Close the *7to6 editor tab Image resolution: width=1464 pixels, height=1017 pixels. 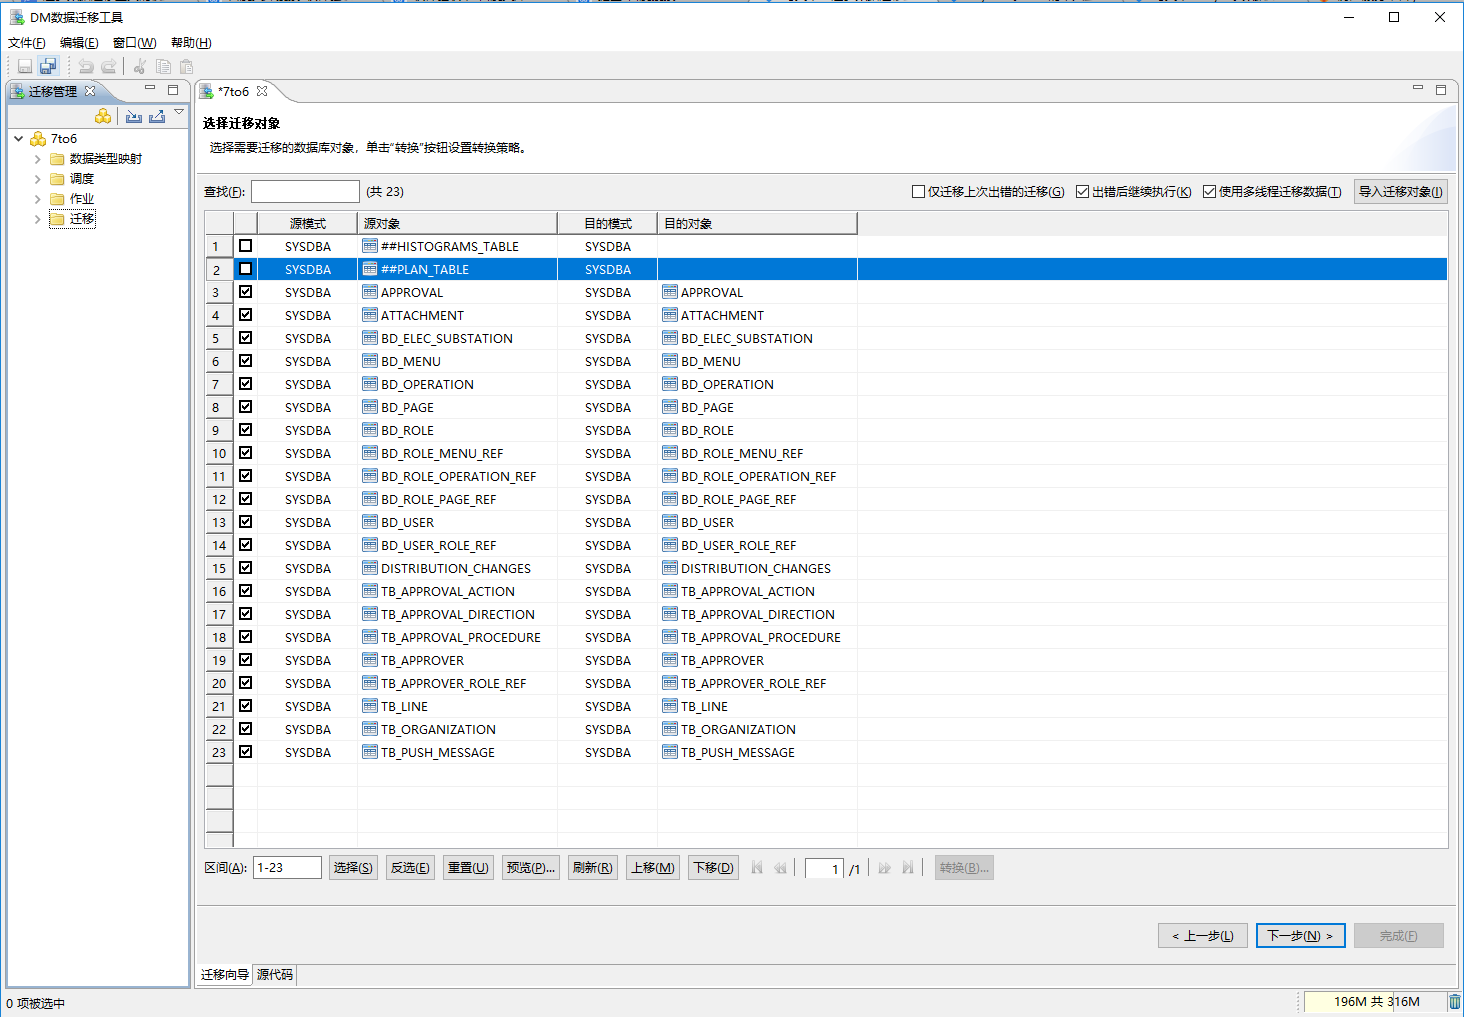pos(262,91)
